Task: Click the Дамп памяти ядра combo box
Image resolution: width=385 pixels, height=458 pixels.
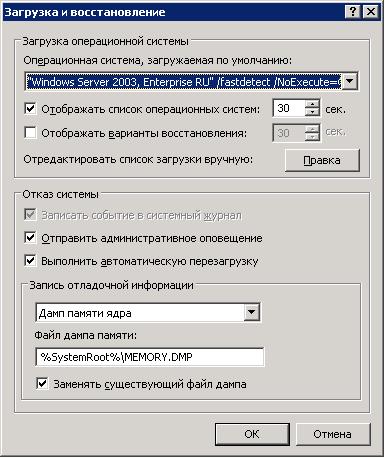Action: point(148,312)
